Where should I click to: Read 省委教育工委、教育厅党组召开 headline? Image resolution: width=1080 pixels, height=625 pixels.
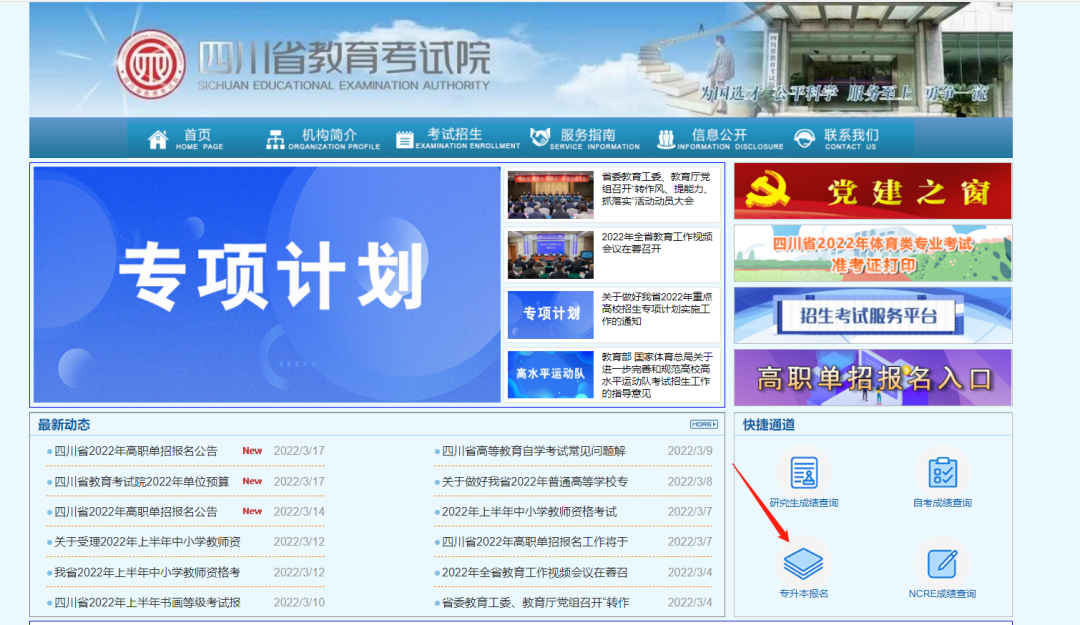point(656,189)
